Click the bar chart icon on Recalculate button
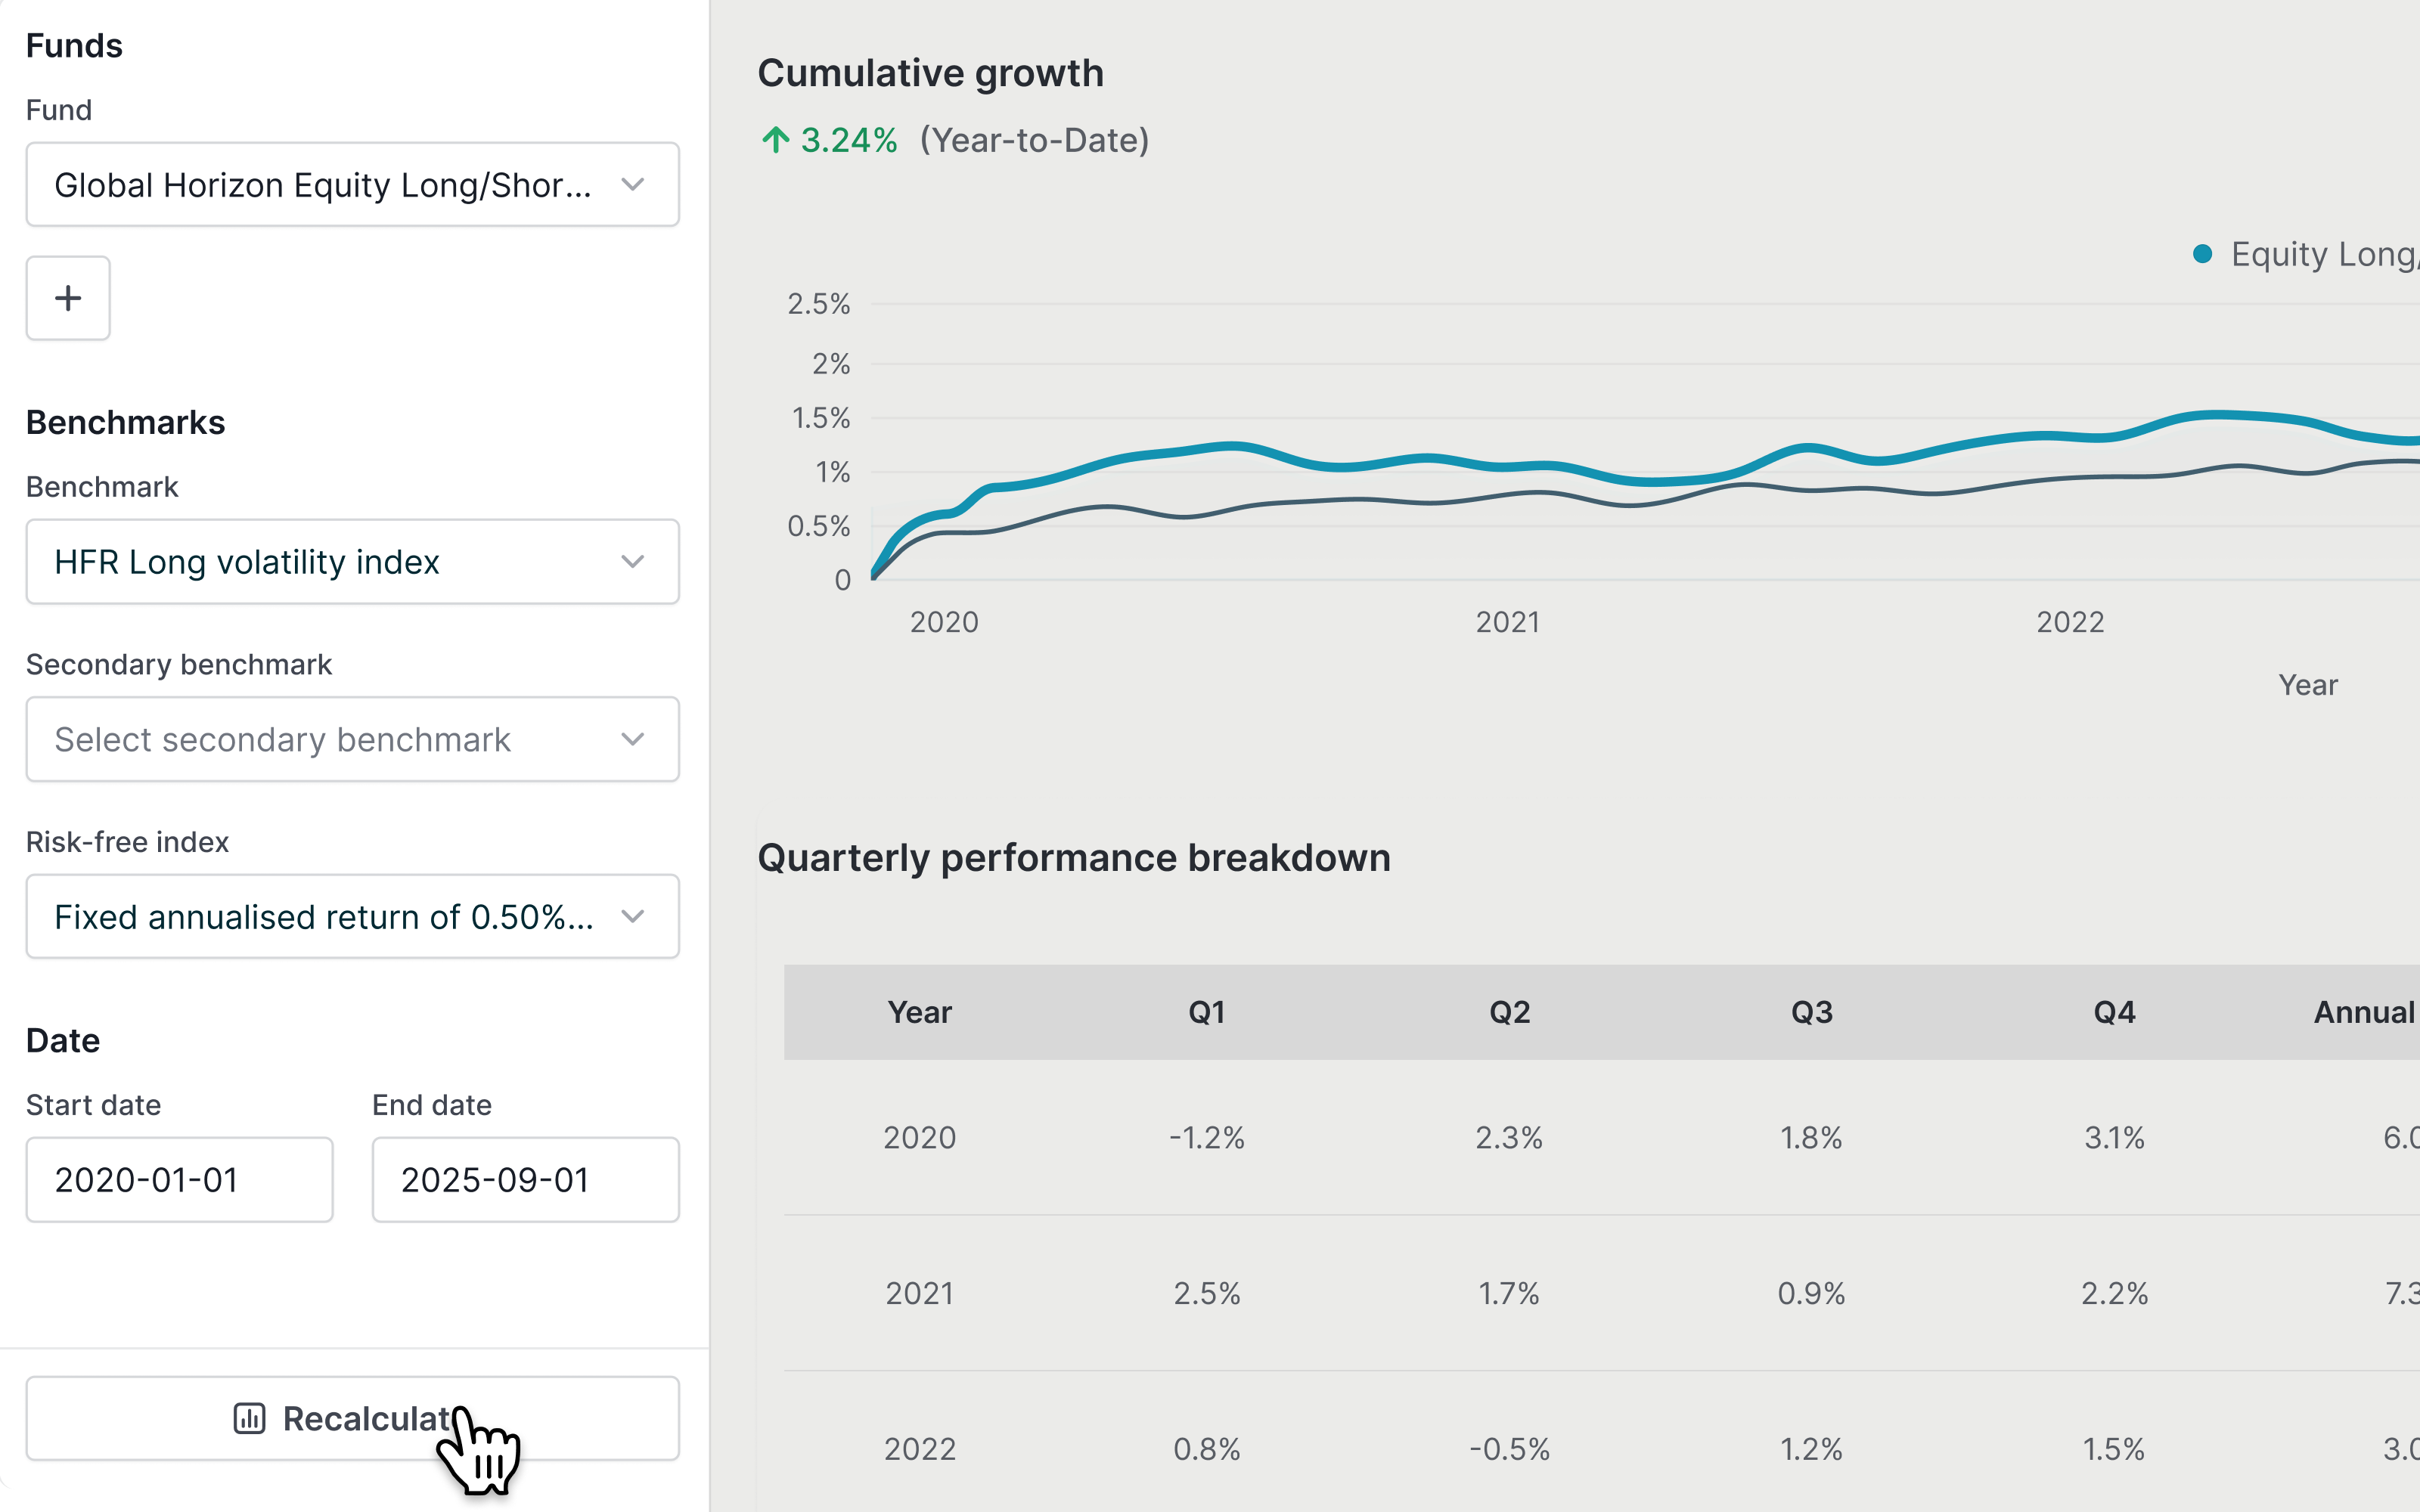This screenshot has width=2420, height=1512. click(x=249, y=1418)
